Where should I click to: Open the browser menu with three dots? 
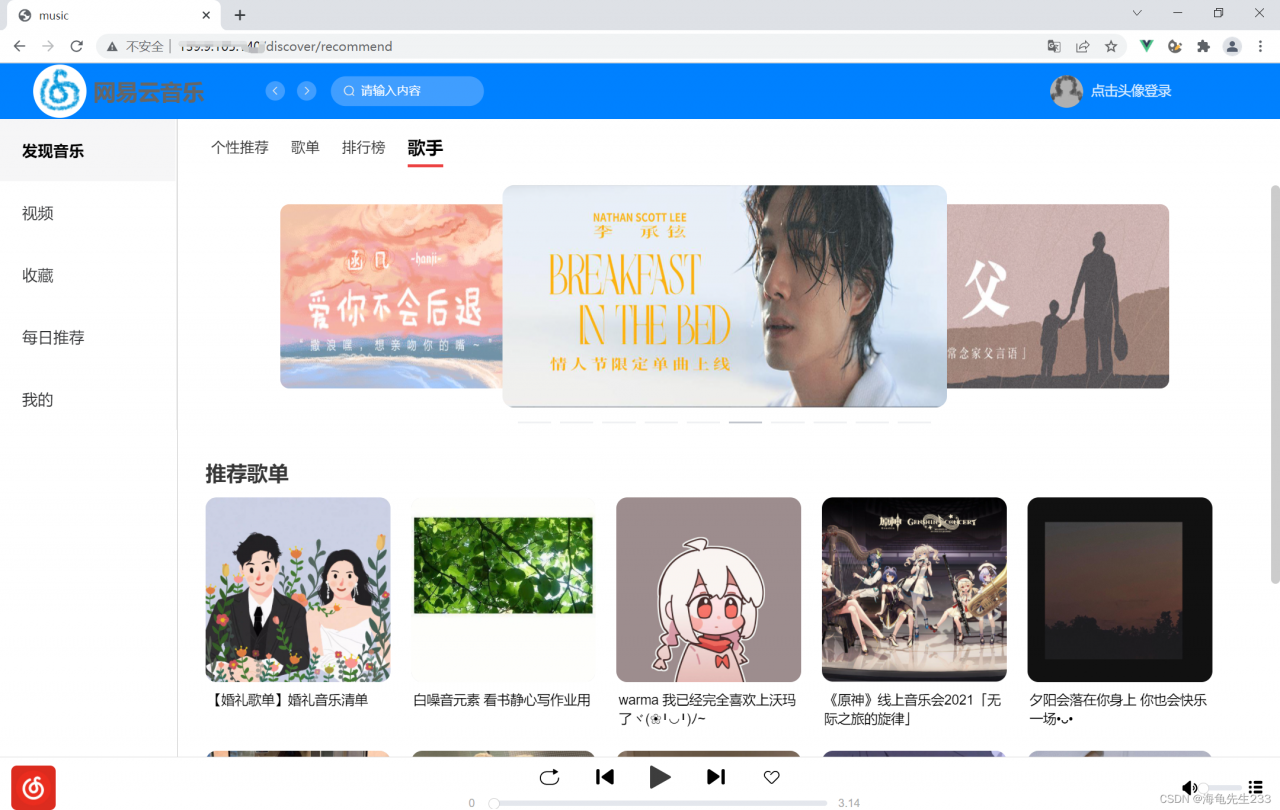pos(1259,46)
